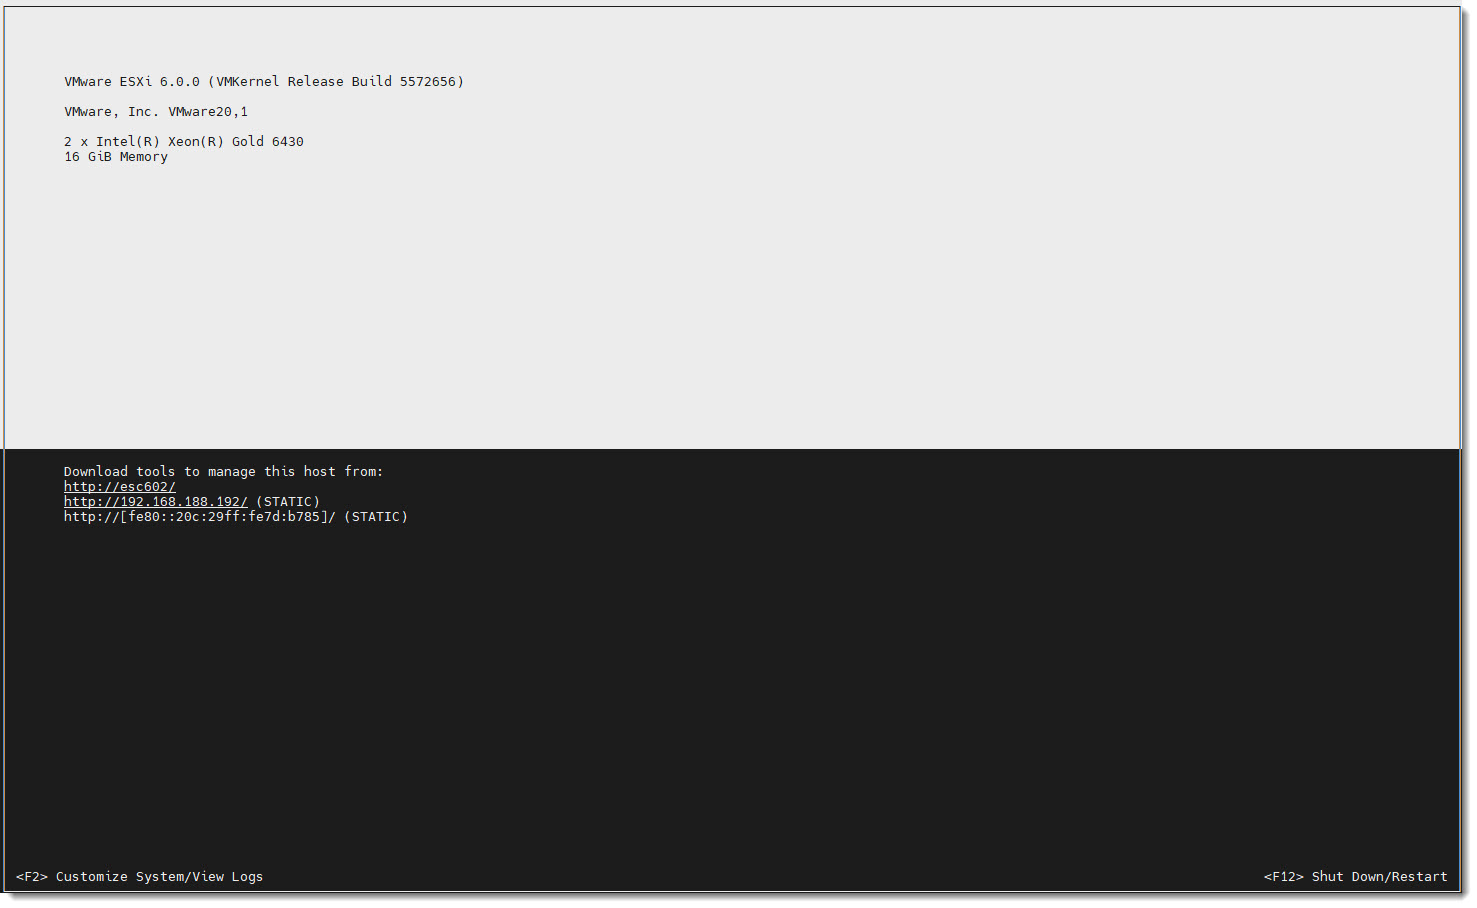The height and width of the screenshot is (908, 1477).
Task: Click the <F2> key label
Action: click(32, 877)
